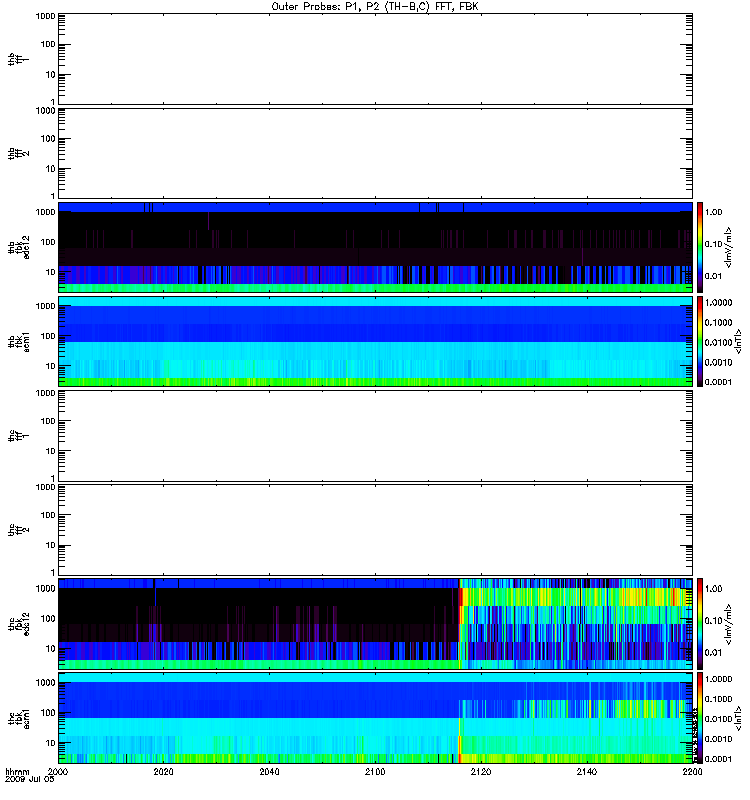Image resolution: width=750 pixels, height=800 pixels.
Task: Click "0.1000" on the thb scm1 color scale
Action: [x=718, y=322]
